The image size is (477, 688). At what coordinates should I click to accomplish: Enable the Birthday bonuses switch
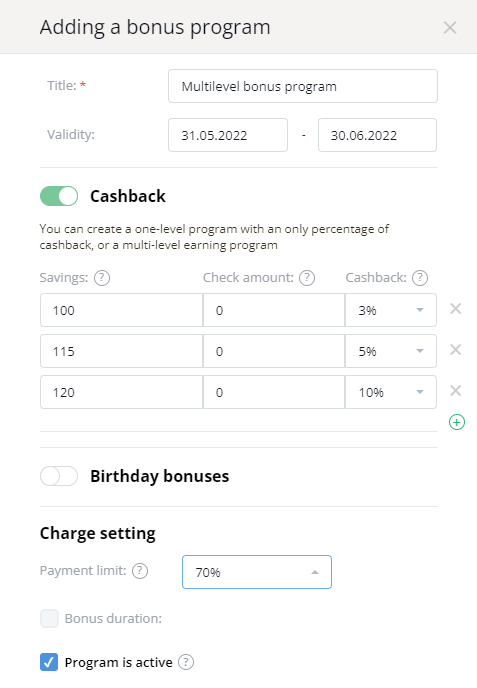point(59,476)
